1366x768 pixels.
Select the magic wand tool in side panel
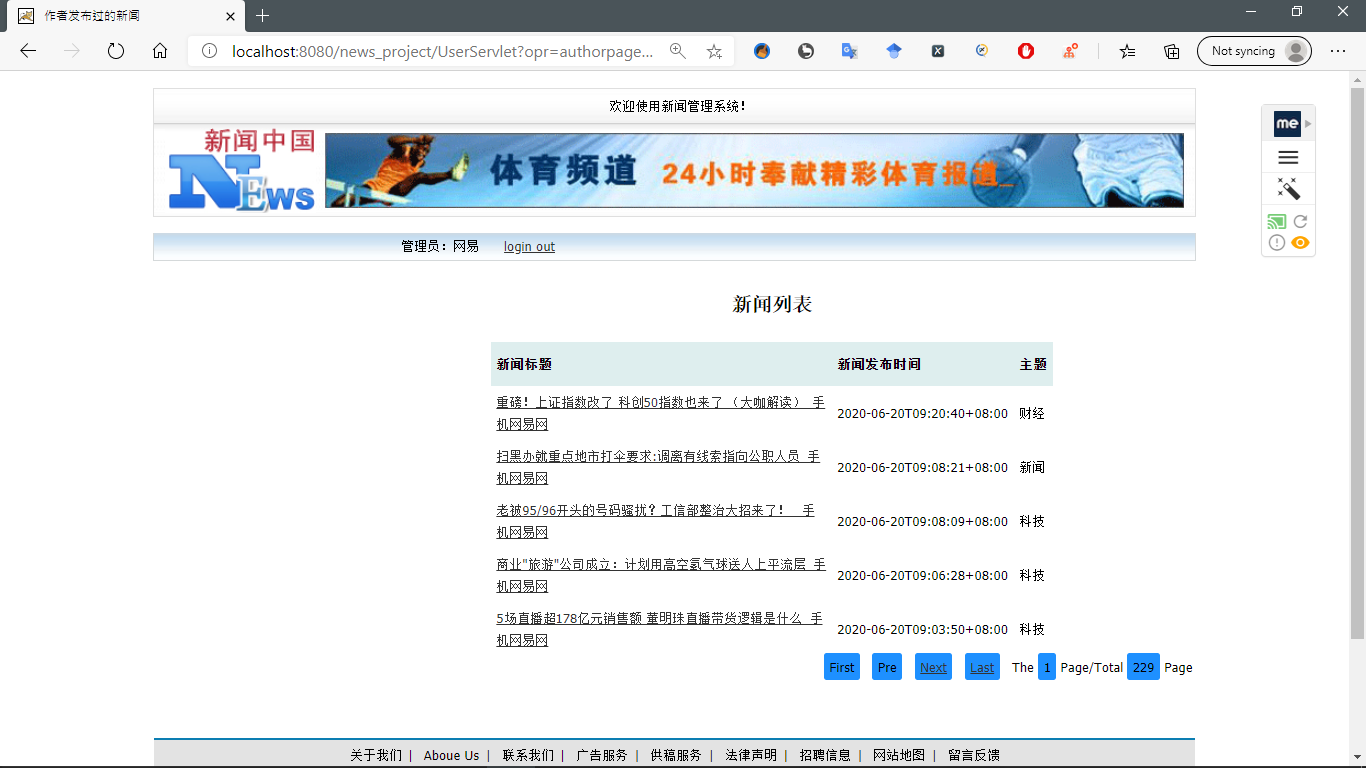(x=1288, y=188)
